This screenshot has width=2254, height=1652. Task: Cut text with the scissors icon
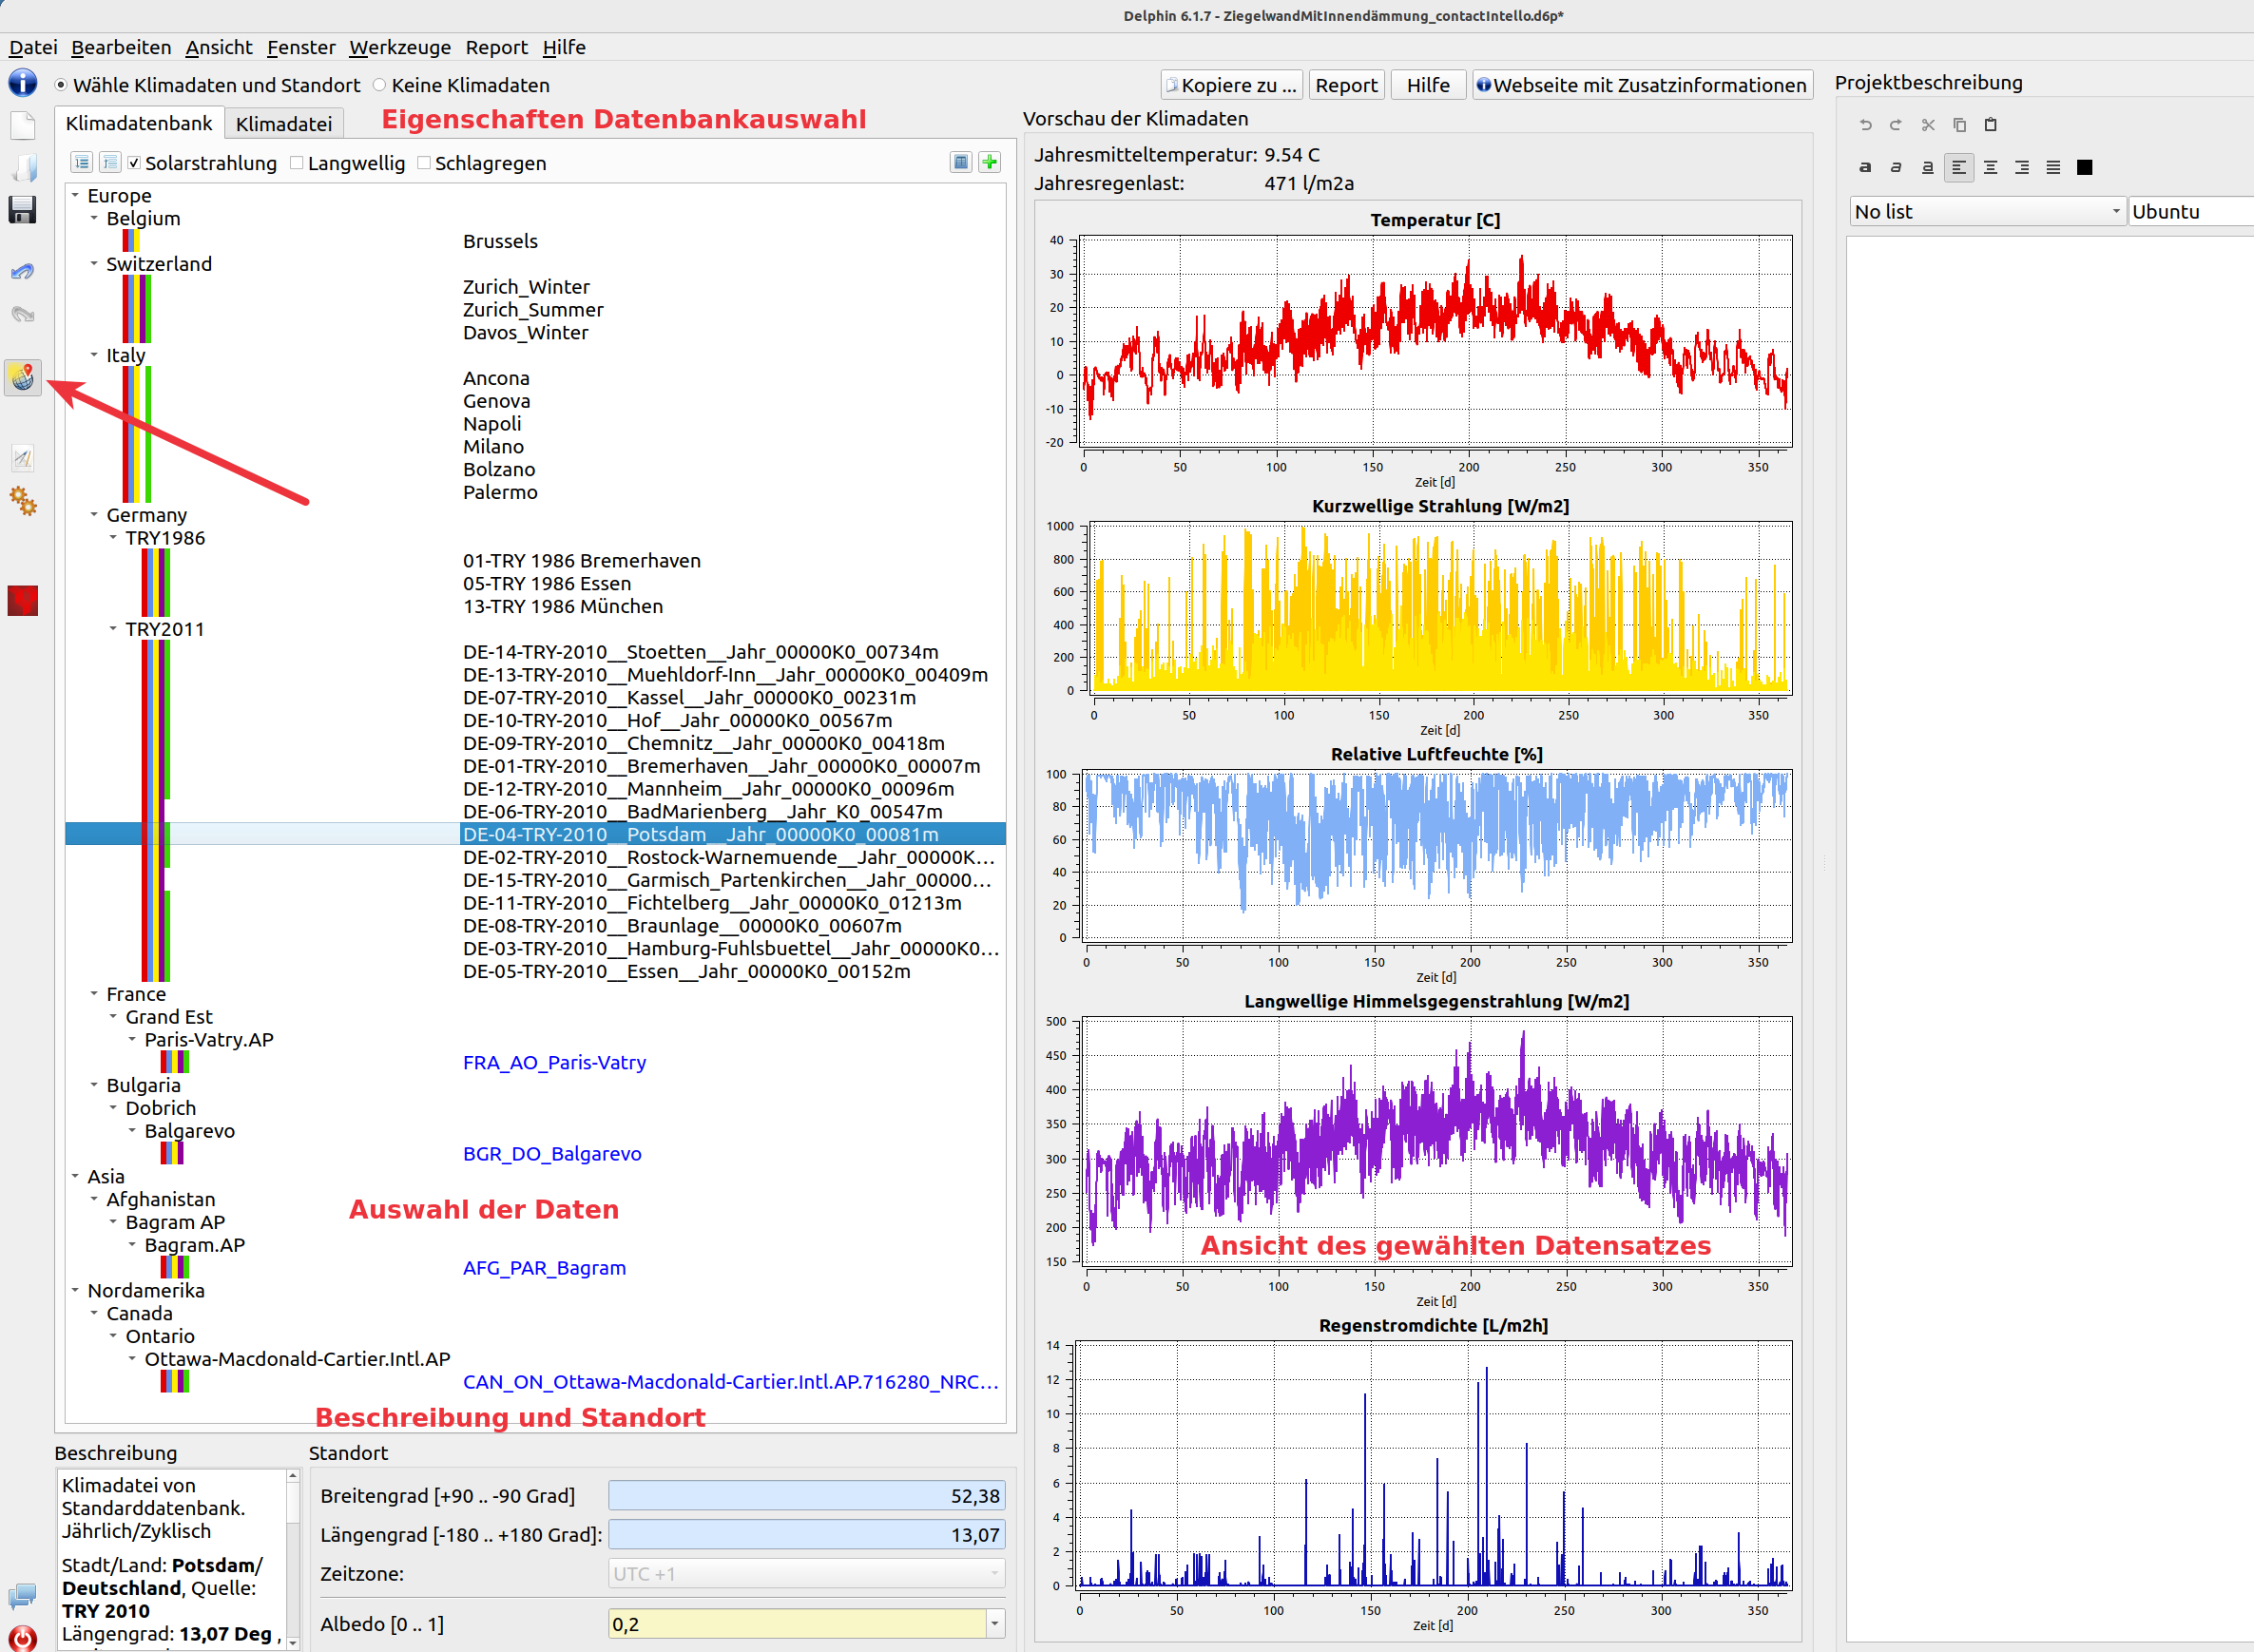1928,125
